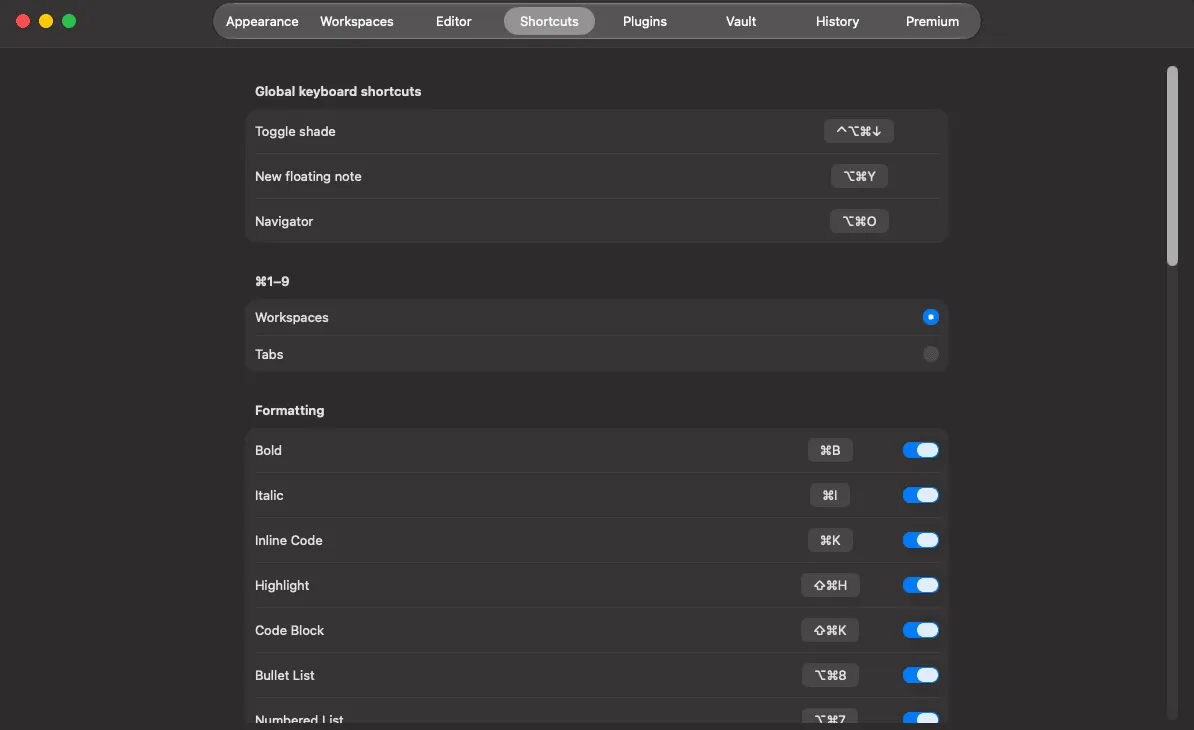Click the ⌘1–9 section heading
This screenshot has width=1194, height=730.
click(272, 281)
